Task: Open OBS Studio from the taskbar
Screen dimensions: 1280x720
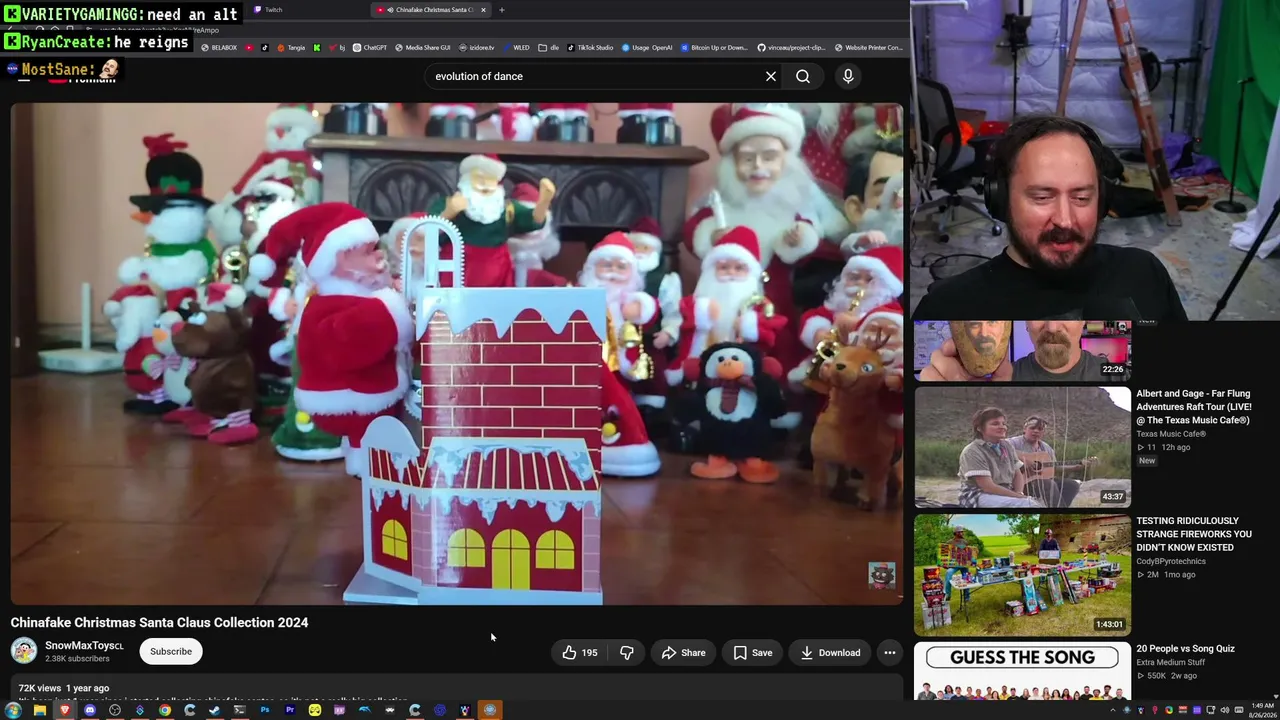Action: (x=114, y=710)
